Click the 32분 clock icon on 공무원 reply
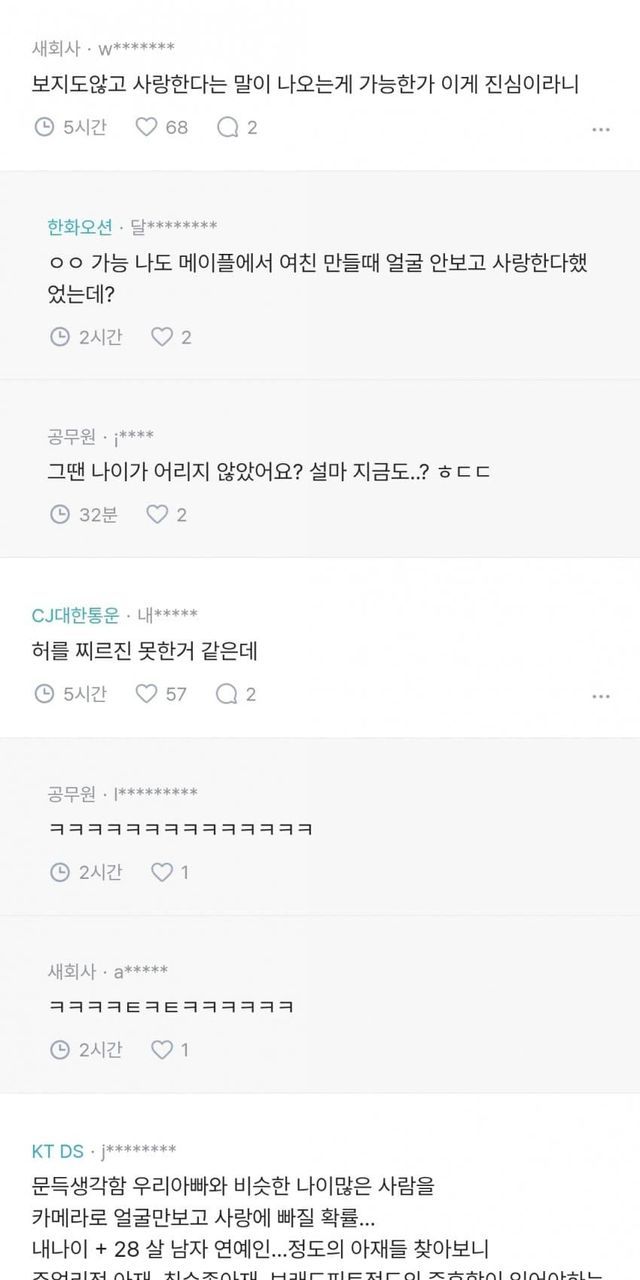Viewport: 640px width, 1280px height. coord(60,515)
